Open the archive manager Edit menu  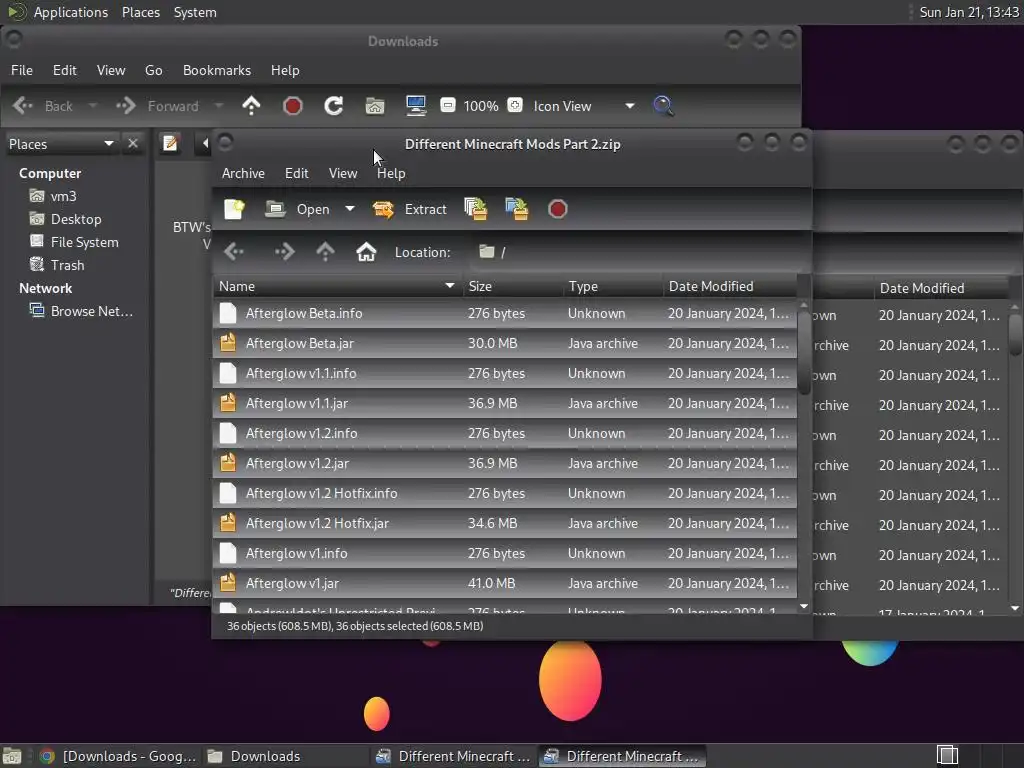pos(296,173)
